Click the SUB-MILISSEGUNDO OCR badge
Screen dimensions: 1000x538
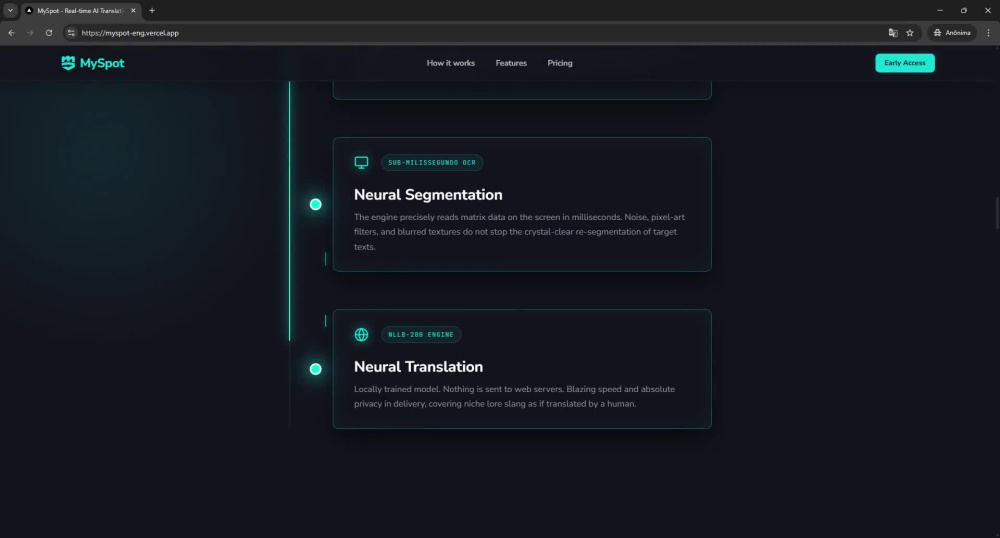pos(432,163)
